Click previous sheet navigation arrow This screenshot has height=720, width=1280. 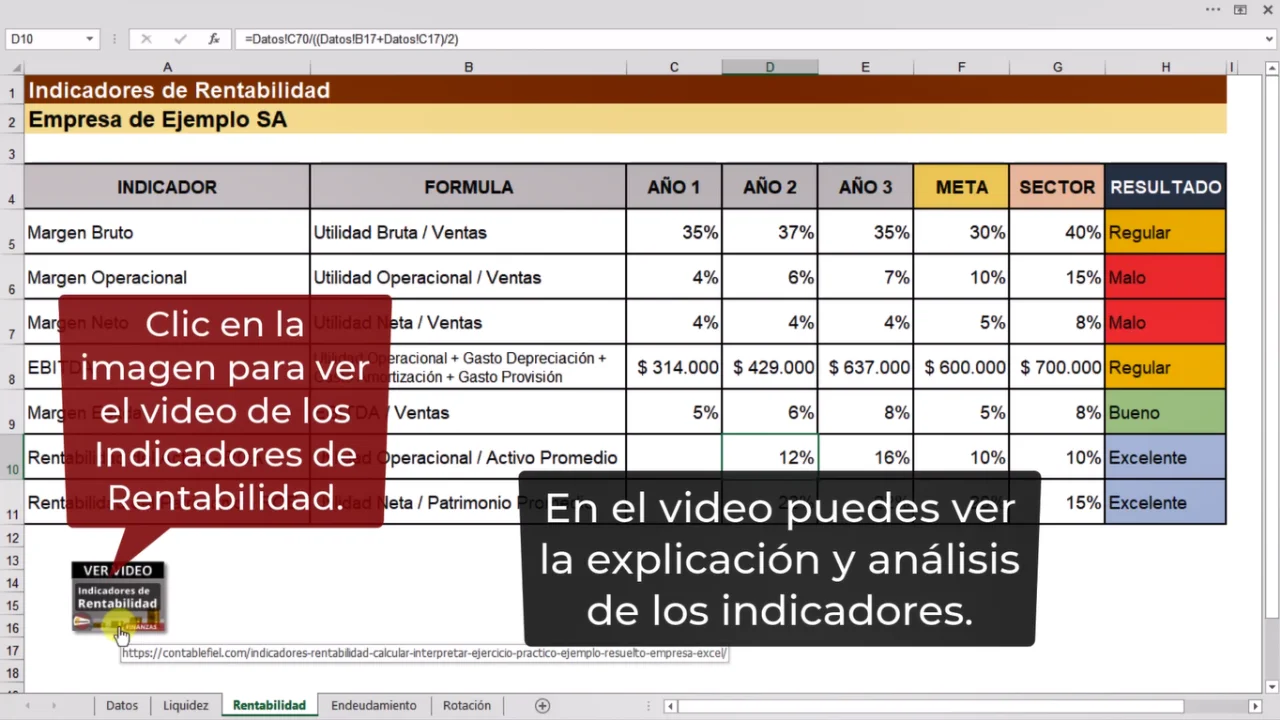28,705
